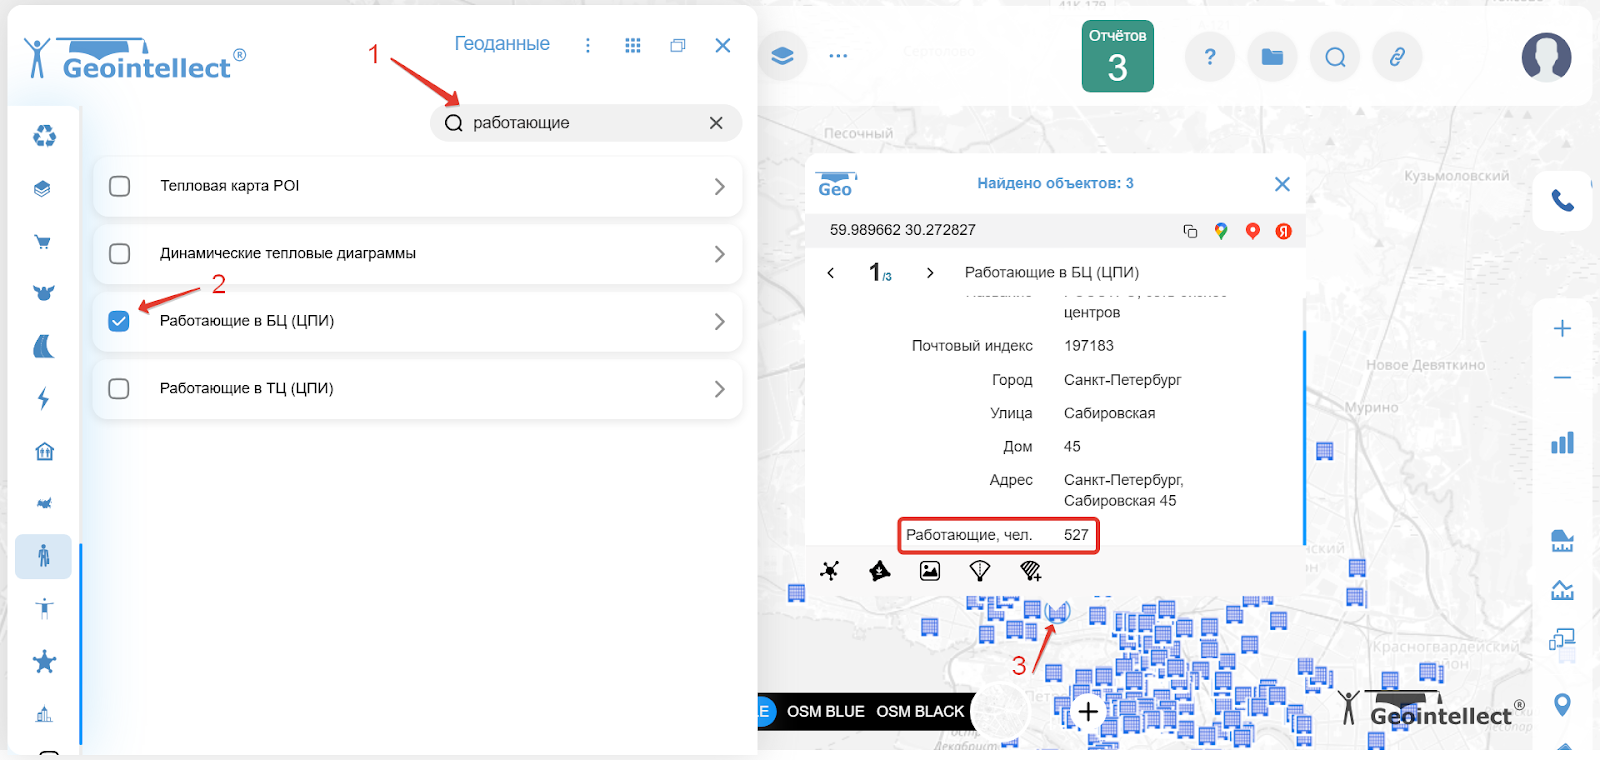Viewport: 1600px width, 760px height.
Task: Open the folder icon in top toolbar
Action: tap(1272, 57)
